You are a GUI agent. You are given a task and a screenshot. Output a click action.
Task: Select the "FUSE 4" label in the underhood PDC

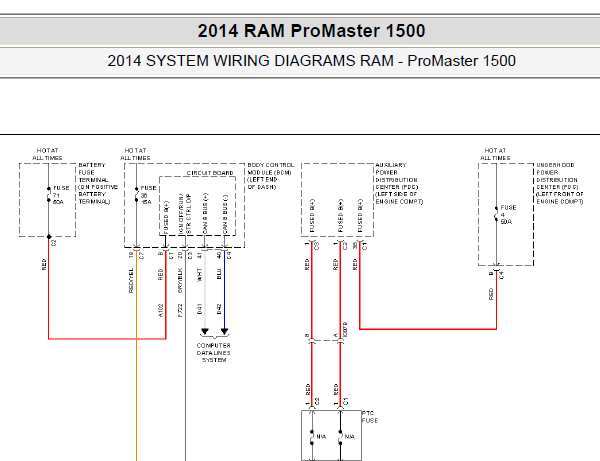(x=508, y=211)
